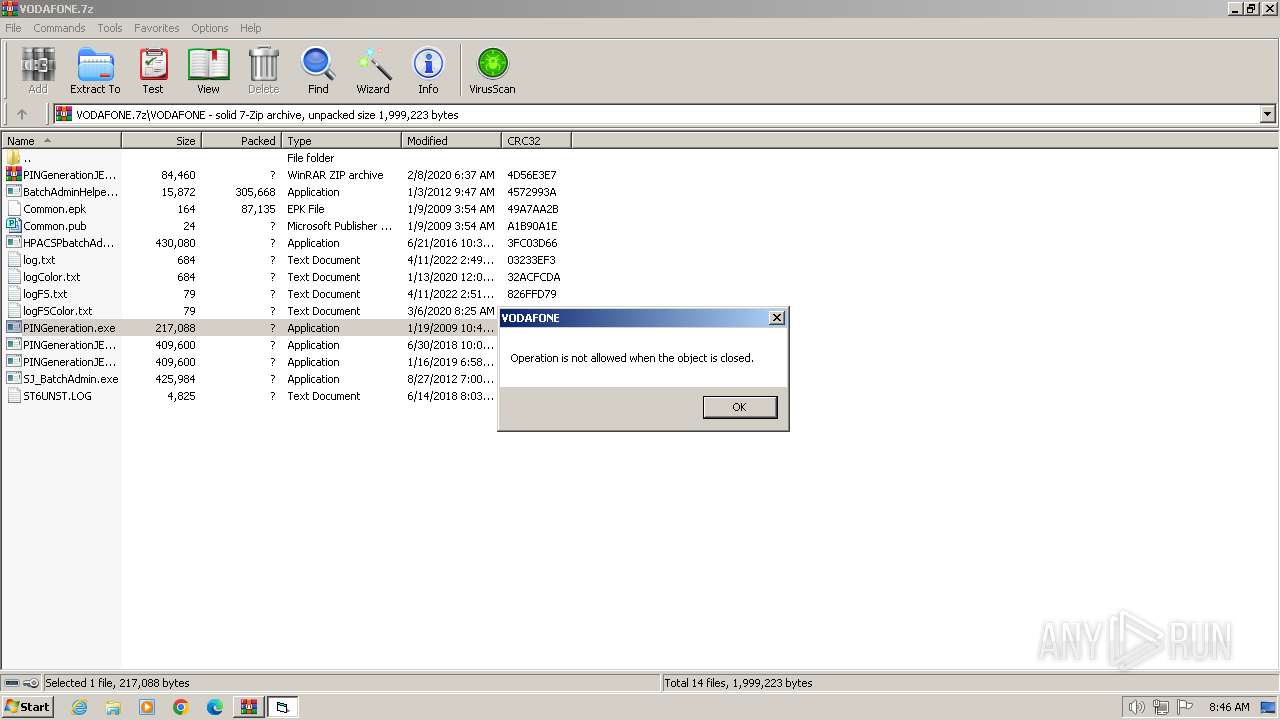Open the Commands menu
Screen dimensions: 1280x720
click(59, 28)
